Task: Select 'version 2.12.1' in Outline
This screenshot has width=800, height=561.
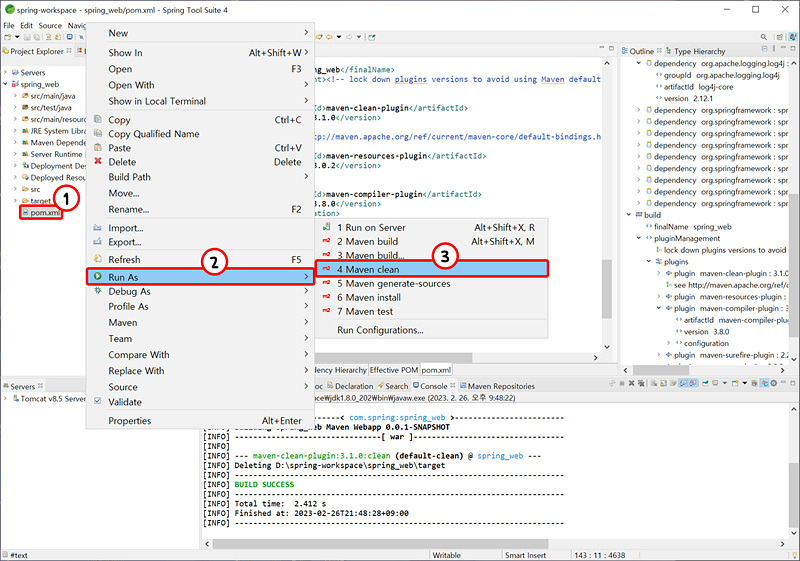Action: click(x=685, y=98)
